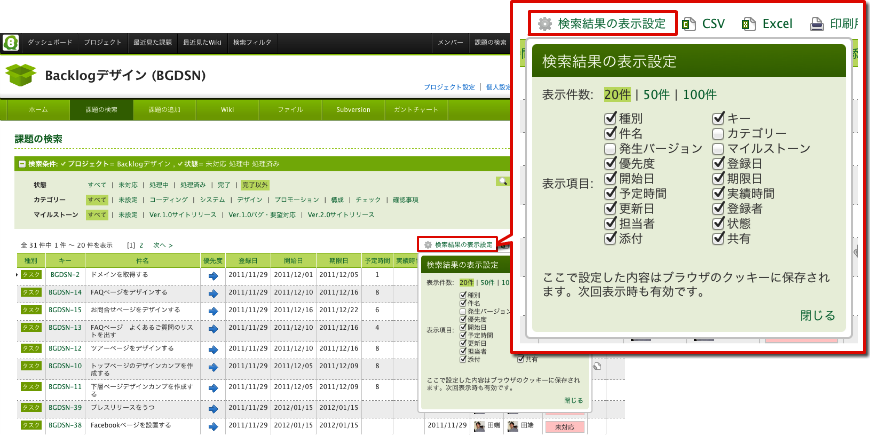Viewport: 870px width, 435px height.
Task: Click the タスク badge in the BGDSN-13 row
Action: (31, 328)
